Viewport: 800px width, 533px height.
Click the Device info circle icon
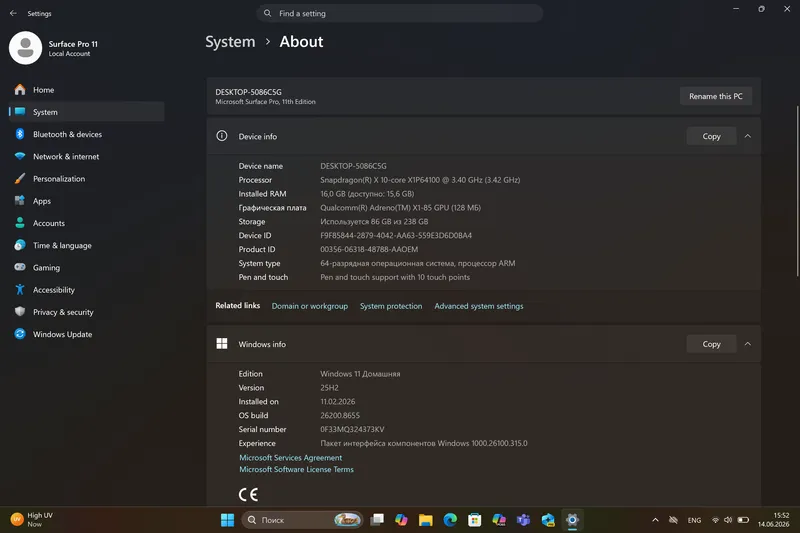222,136
